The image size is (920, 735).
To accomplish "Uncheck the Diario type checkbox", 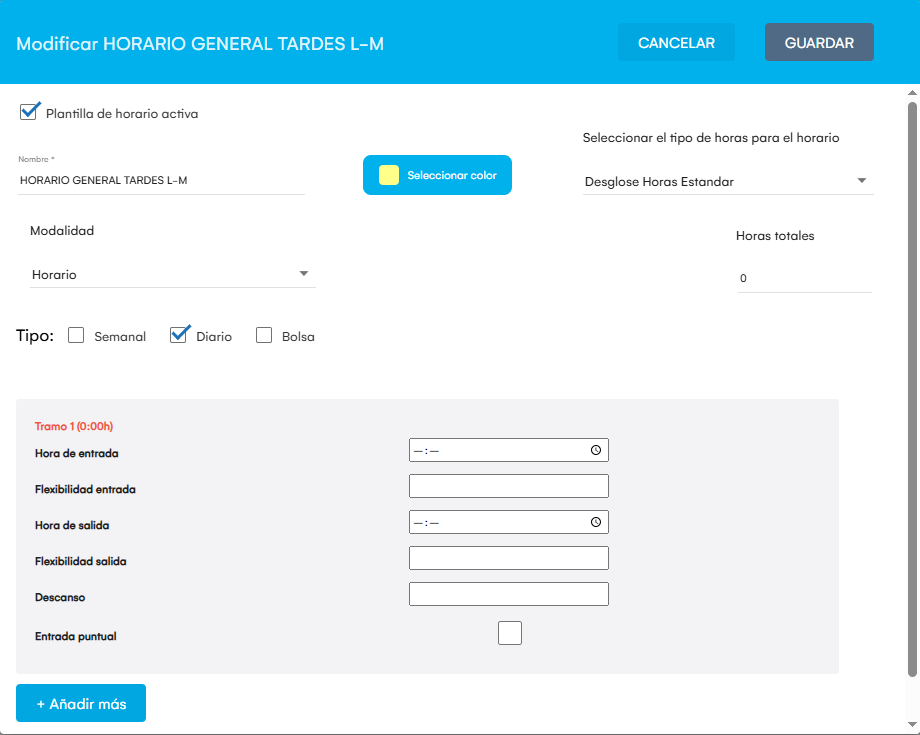I will tap(179, 336).
